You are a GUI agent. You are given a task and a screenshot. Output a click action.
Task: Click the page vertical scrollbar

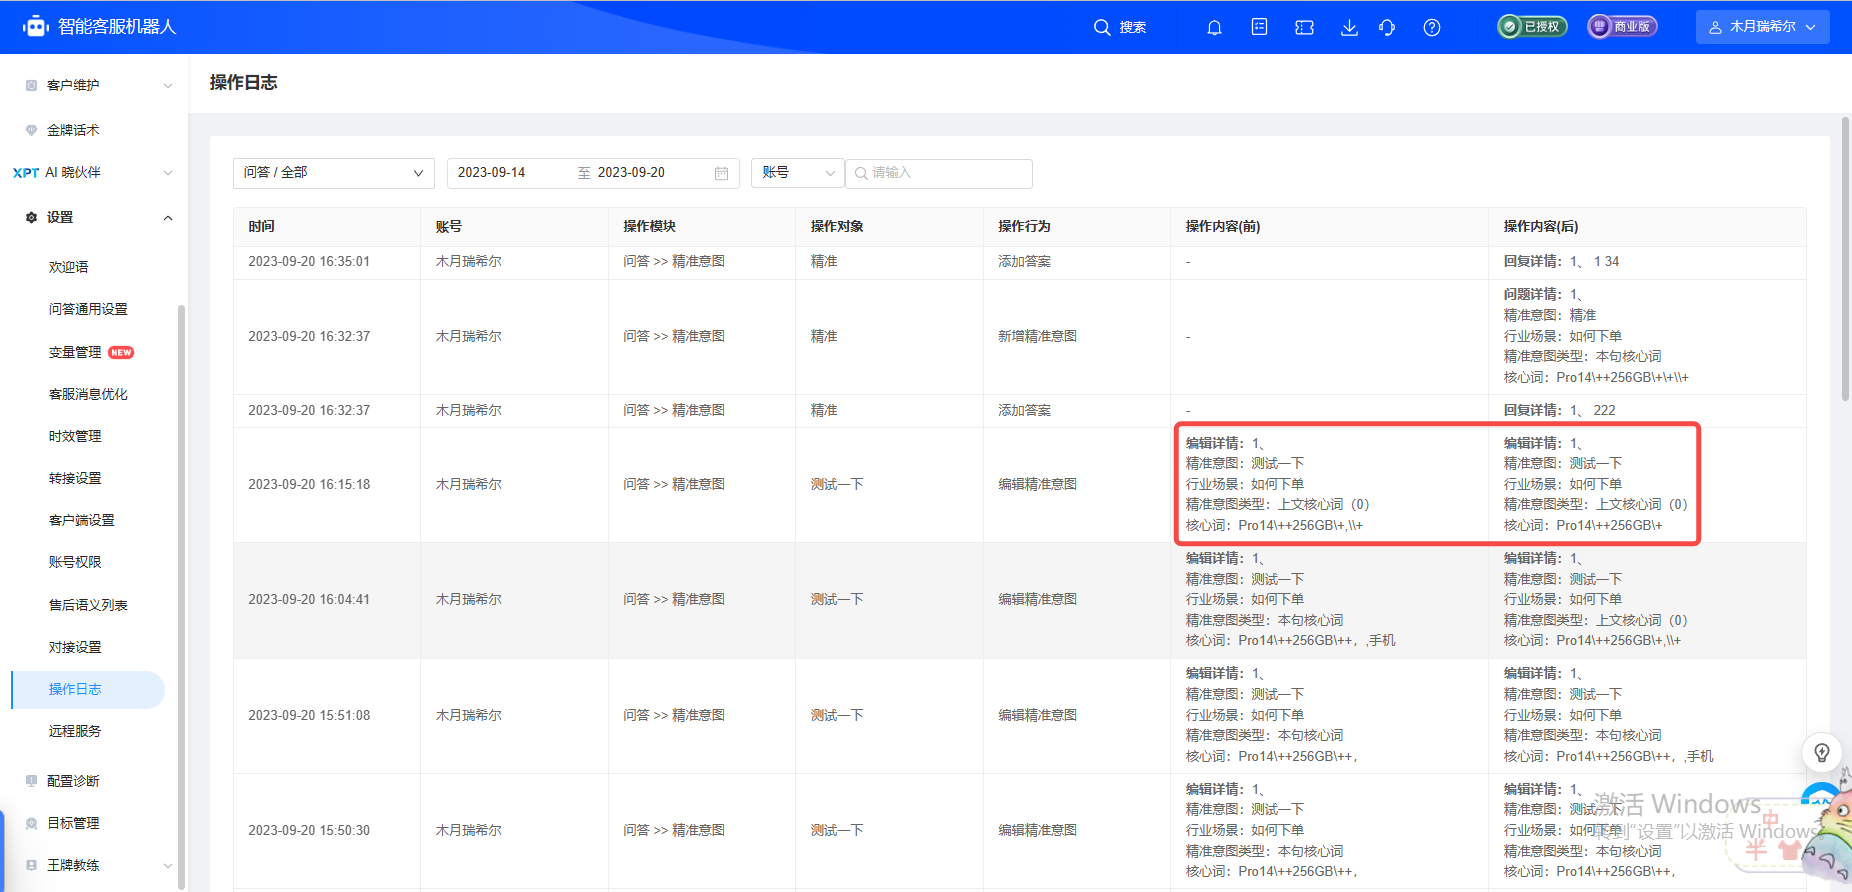pyautogui.click(x=1846, y=259)
